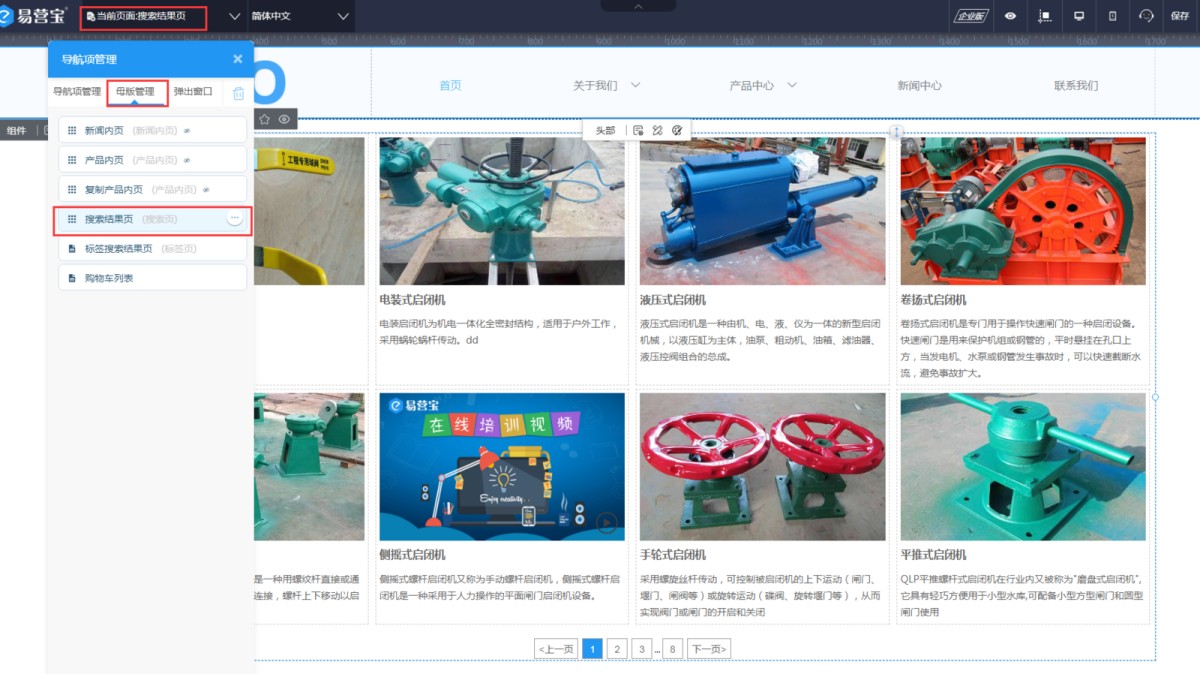Screen dimensions: 1200x674
Task: Preview site with the eye icon
Action: 1010,16
